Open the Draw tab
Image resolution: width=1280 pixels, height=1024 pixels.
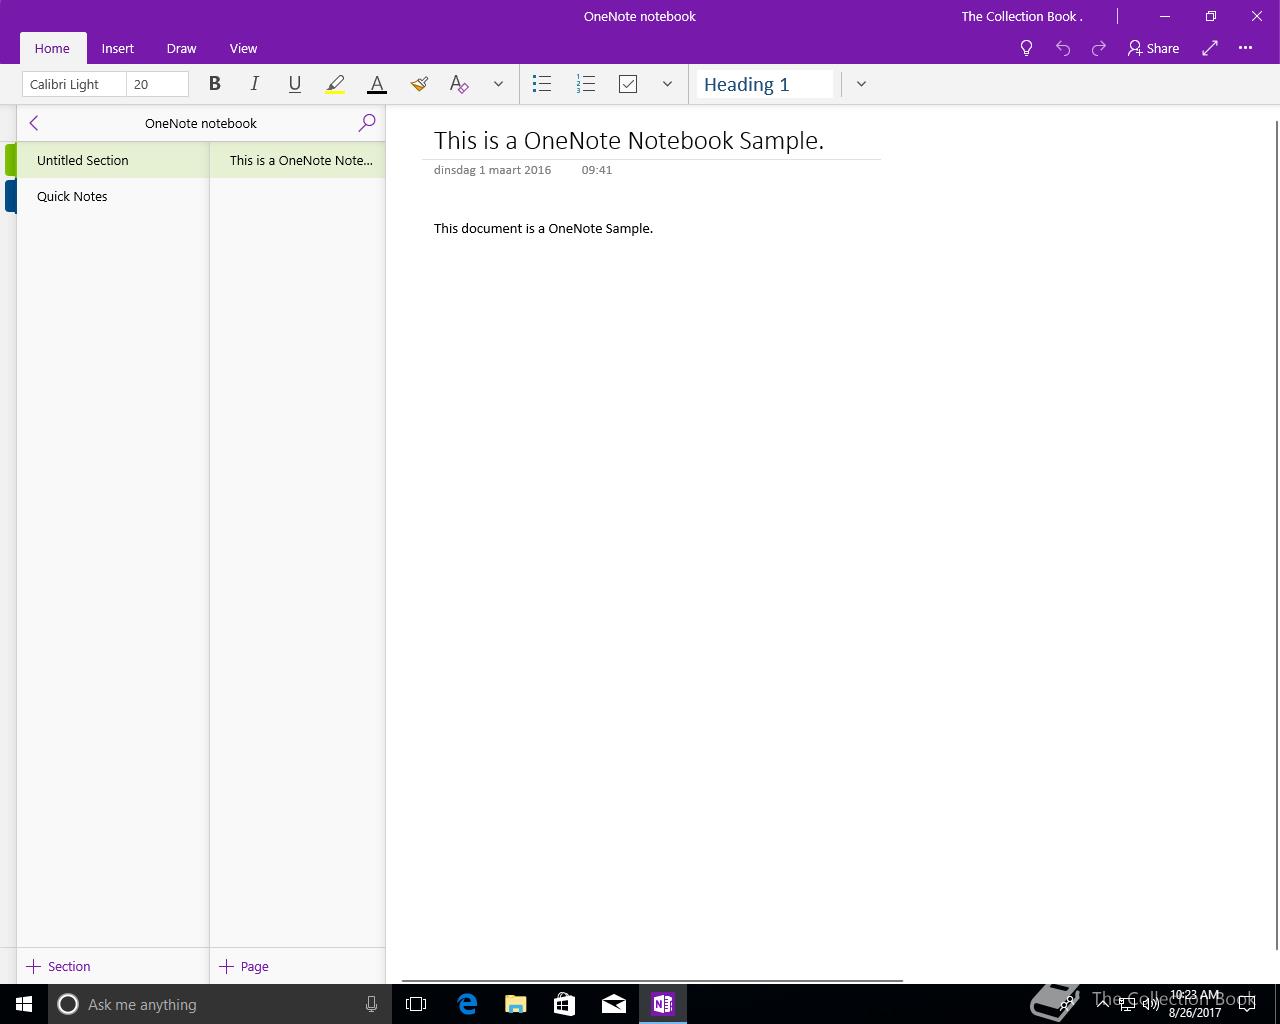point(181,48)
